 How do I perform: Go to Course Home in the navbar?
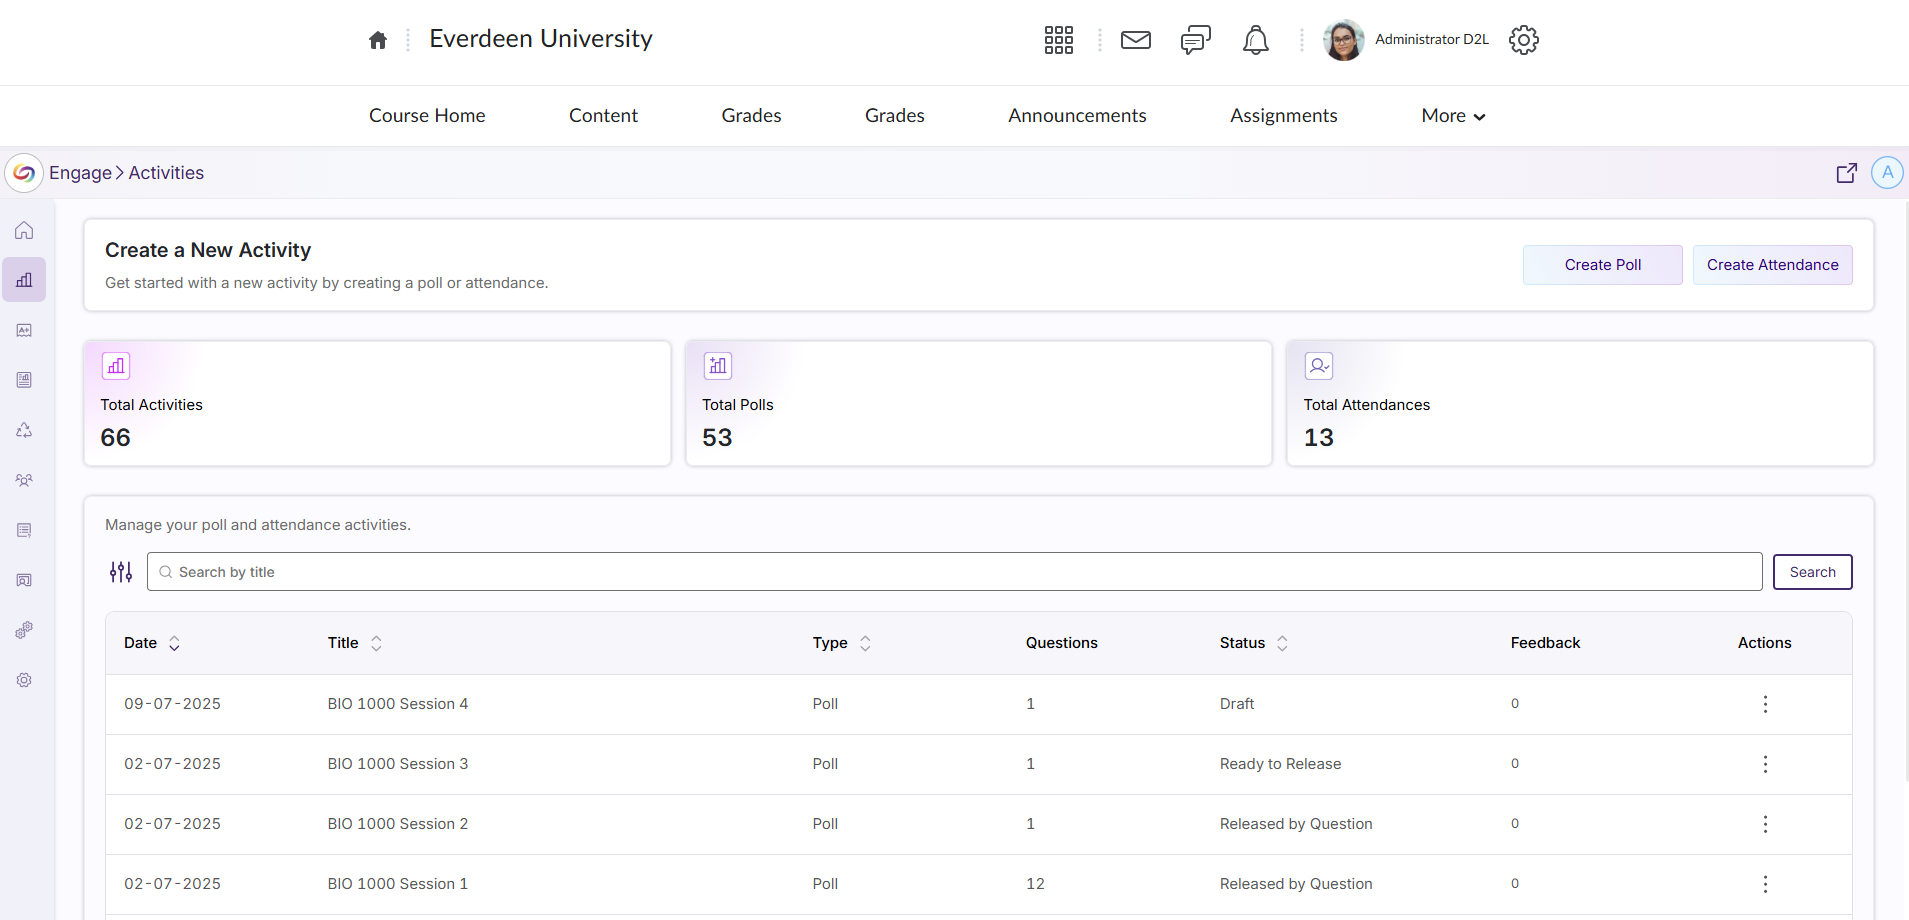click(x=427, y=116)
